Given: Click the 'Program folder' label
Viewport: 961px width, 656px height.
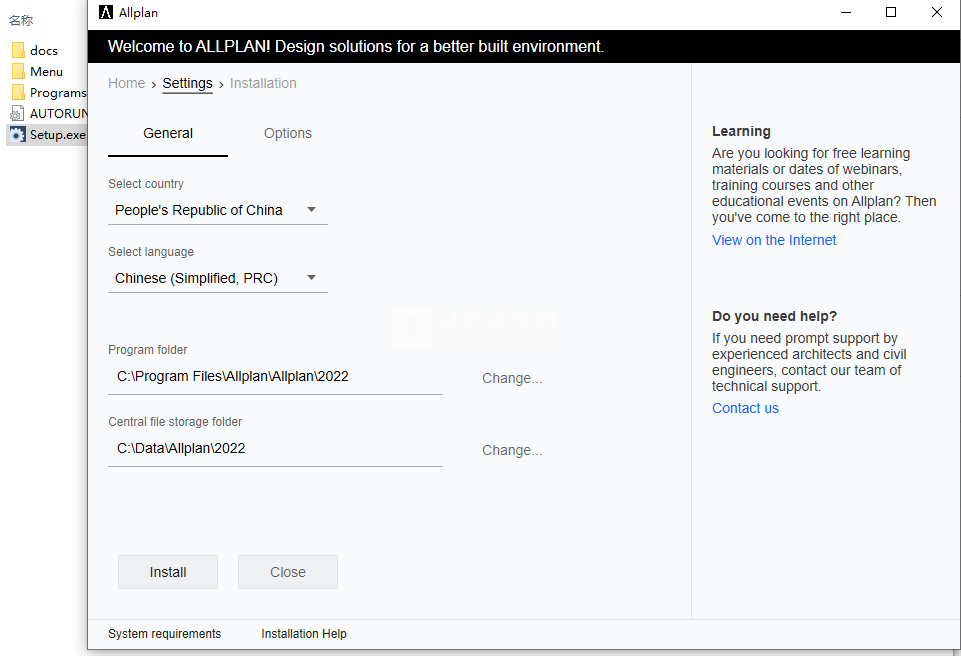Looking at the screenshot, I should pos(148,350).
